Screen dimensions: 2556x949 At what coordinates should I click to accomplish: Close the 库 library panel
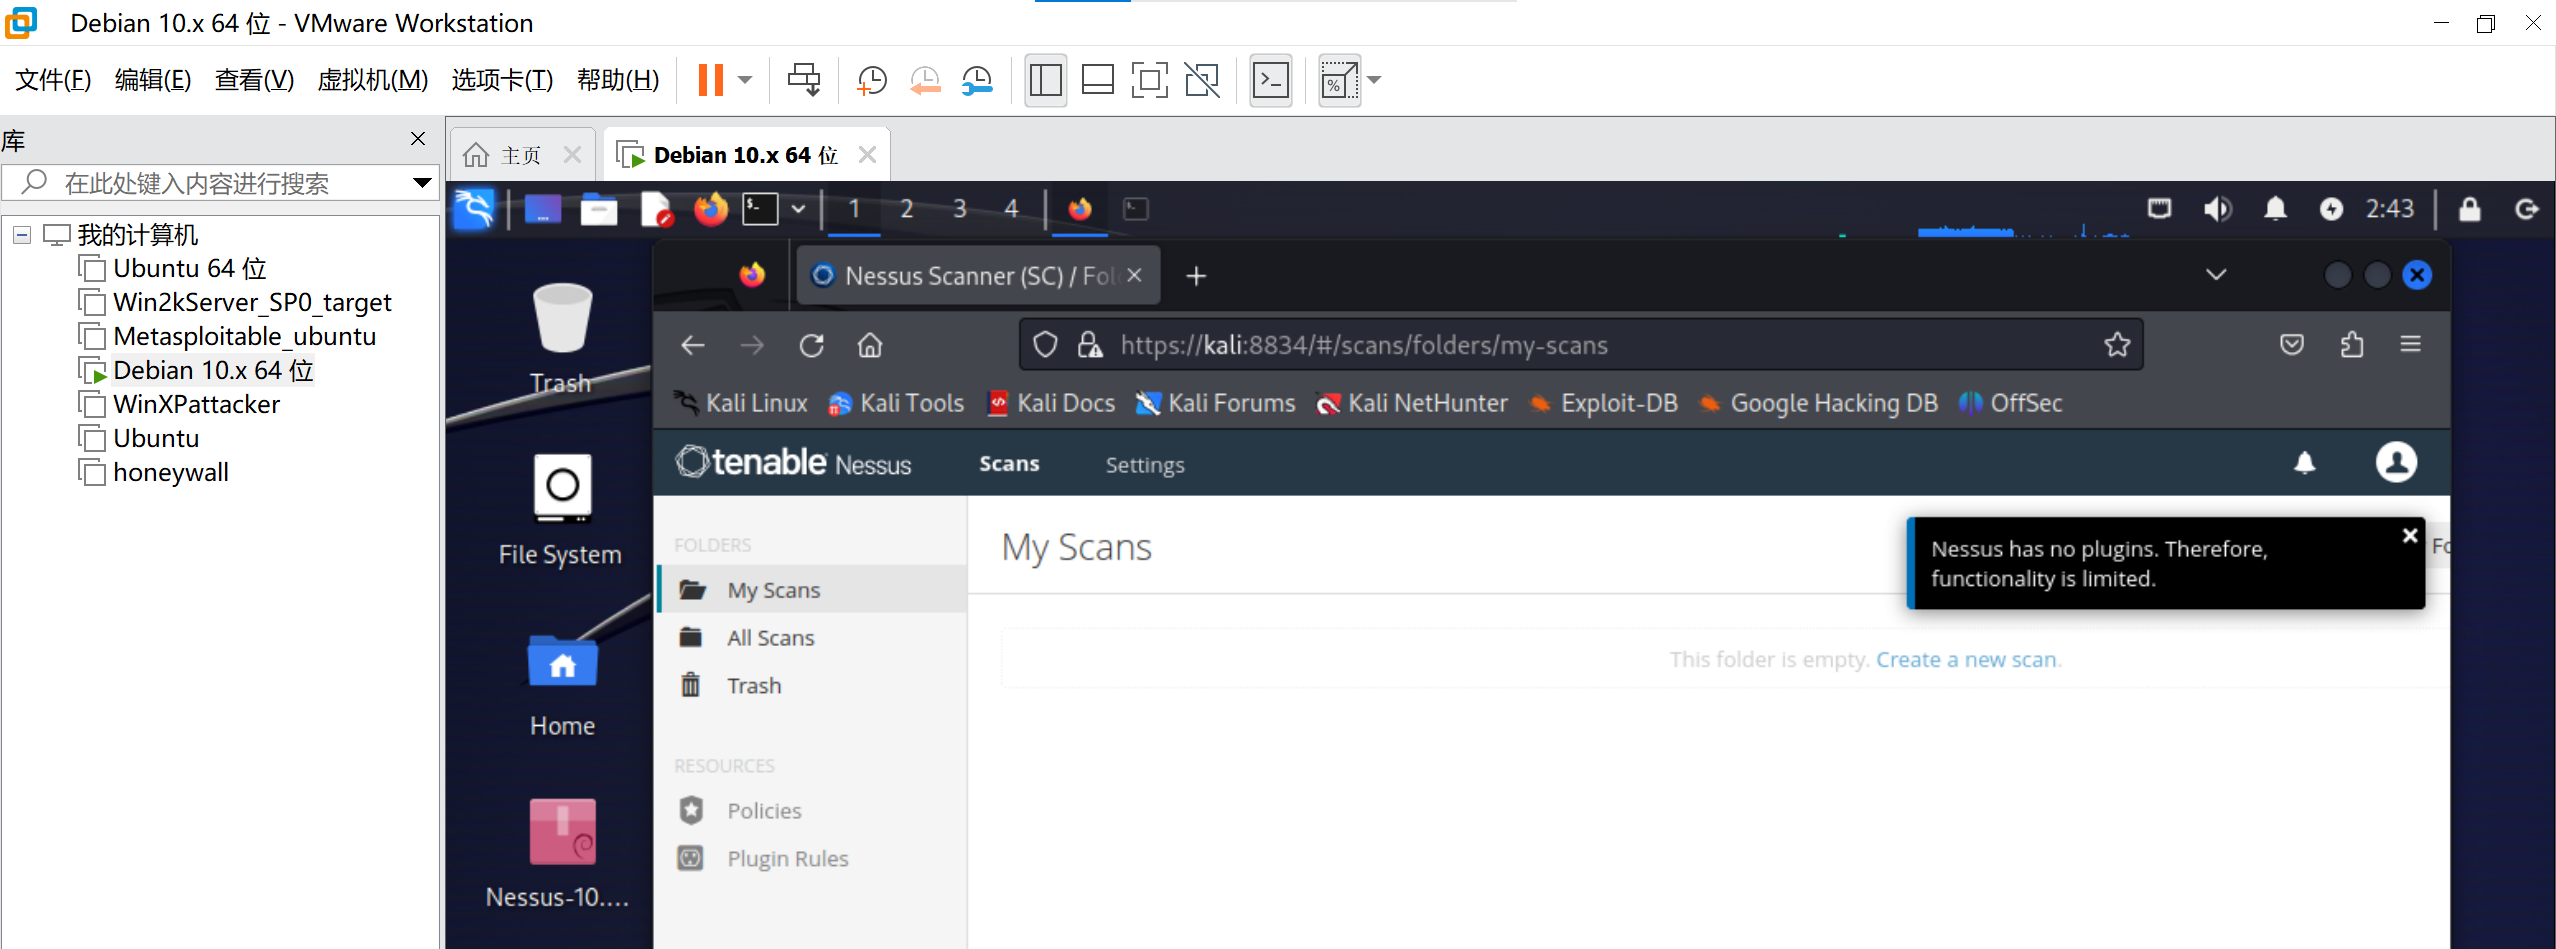418,139
